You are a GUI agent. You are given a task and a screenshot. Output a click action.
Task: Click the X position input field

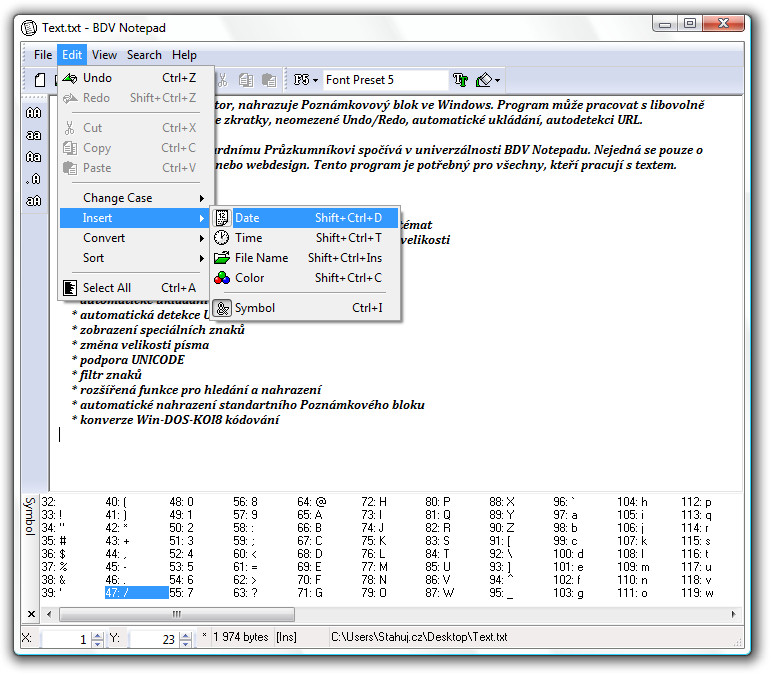coord(66,639)
